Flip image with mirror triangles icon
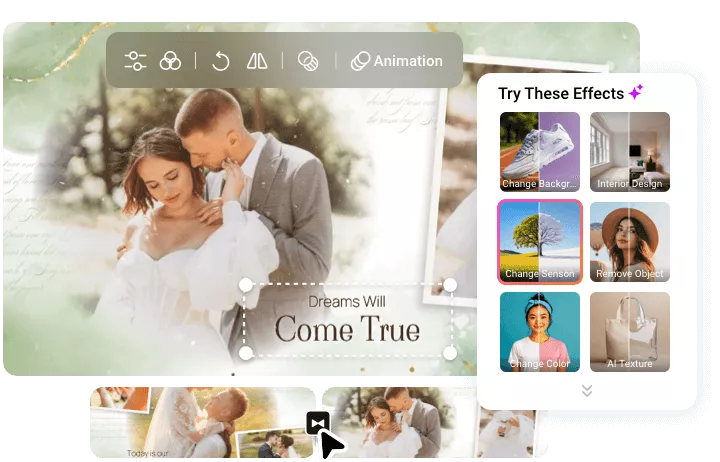 pyautogui.click(x=257, y=61)
